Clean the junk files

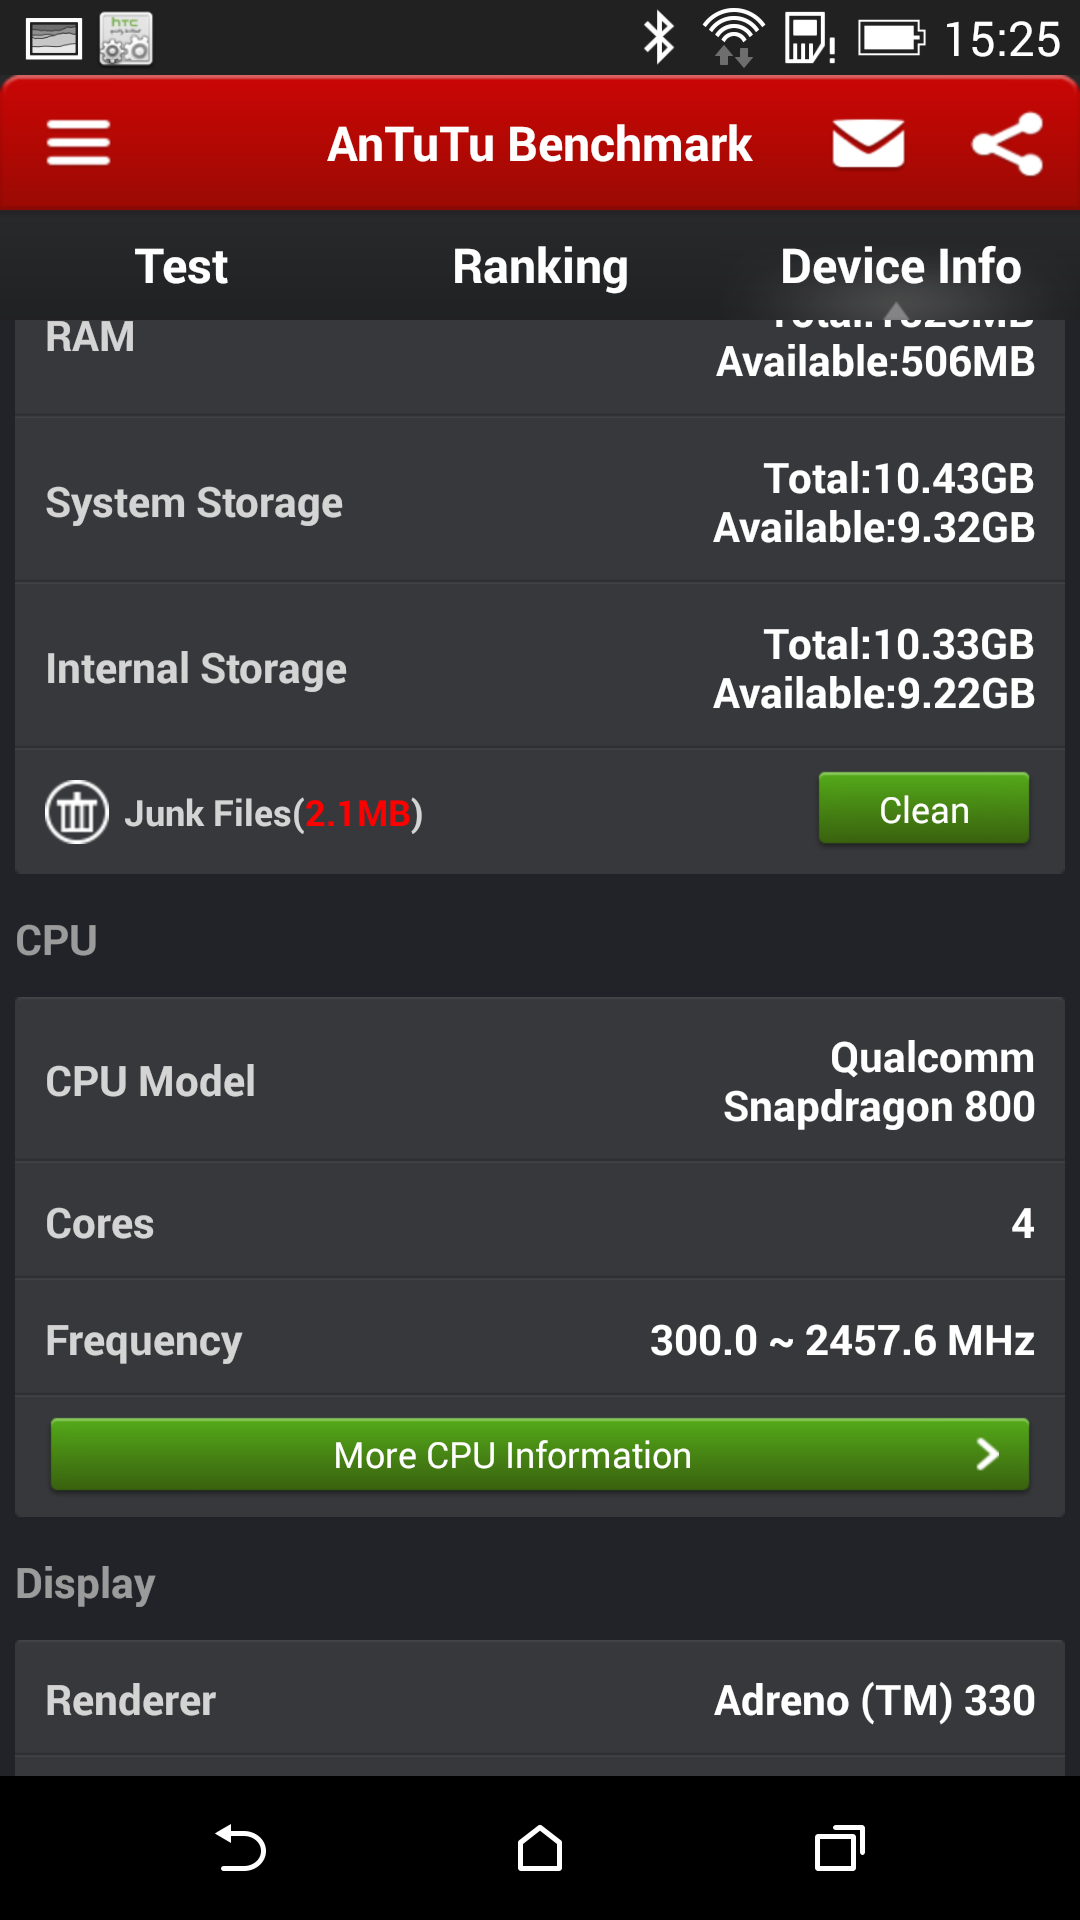pyautogui.click(x=924, y=809)
